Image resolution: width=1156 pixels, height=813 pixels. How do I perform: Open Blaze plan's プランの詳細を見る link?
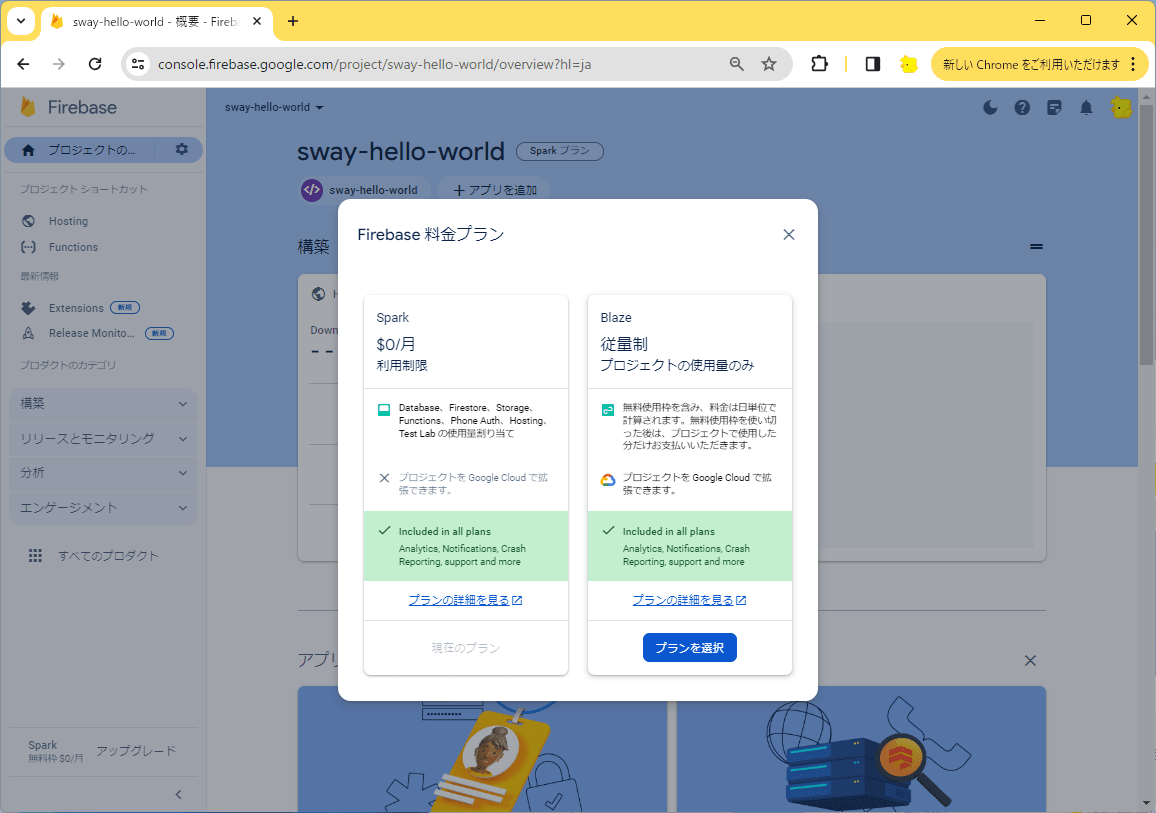[x=689, y=600]
